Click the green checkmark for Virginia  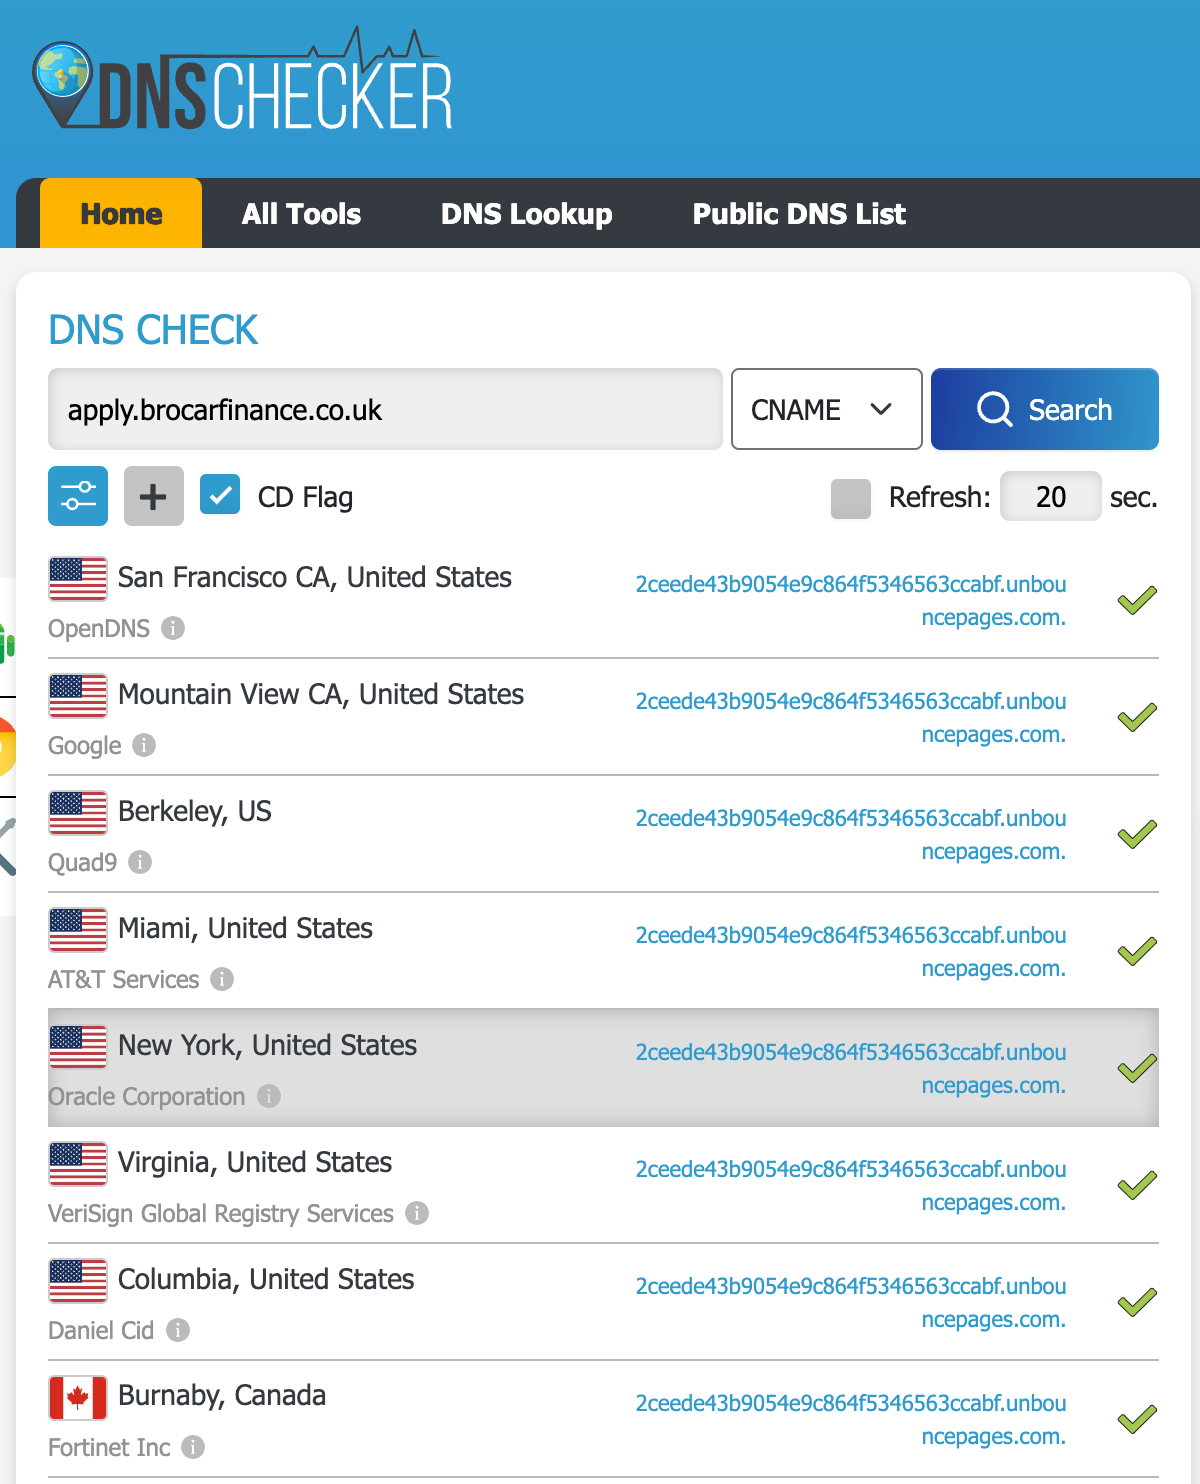1137,1185
